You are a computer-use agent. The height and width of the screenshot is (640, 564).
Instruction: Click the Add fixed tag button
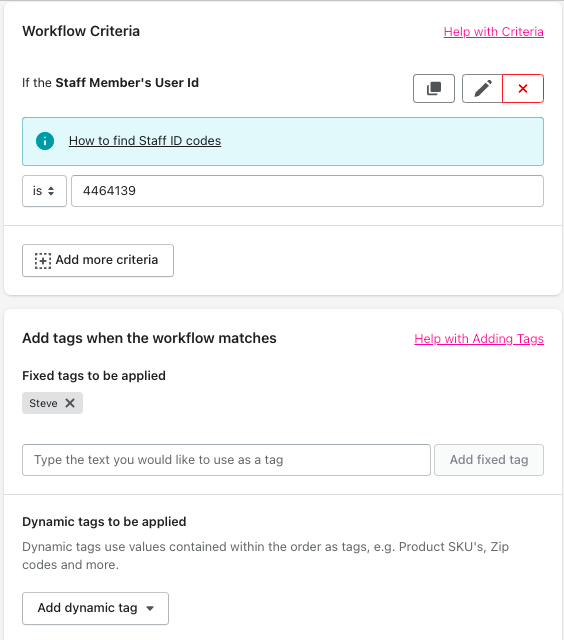click(489, 460)
